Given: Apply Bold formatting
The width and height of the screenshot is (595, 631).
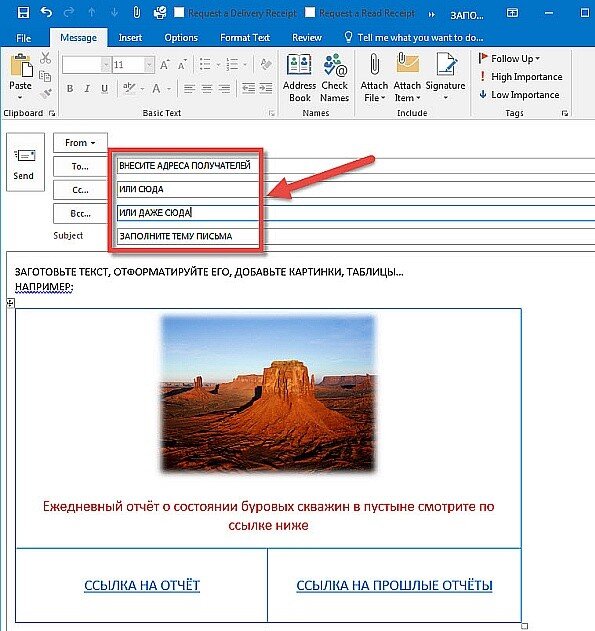Looking at the screenshot, I should (70, 89).
